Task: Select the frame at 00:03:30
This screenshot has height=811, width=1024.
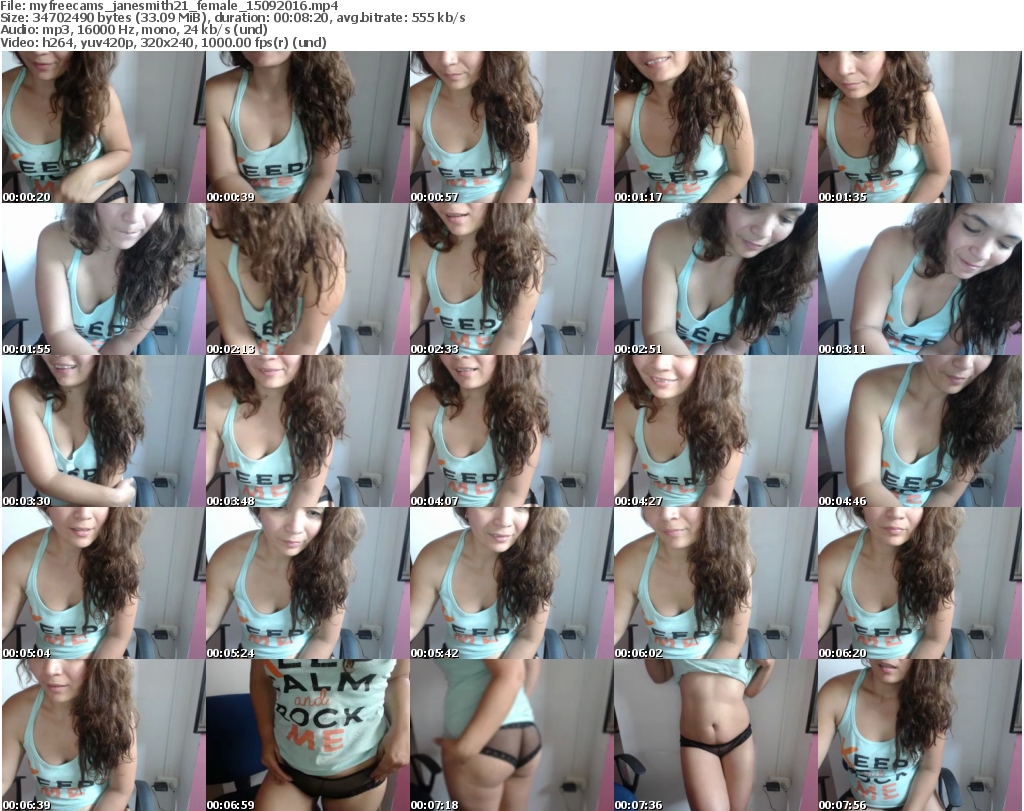Action: tap(103, 431)
